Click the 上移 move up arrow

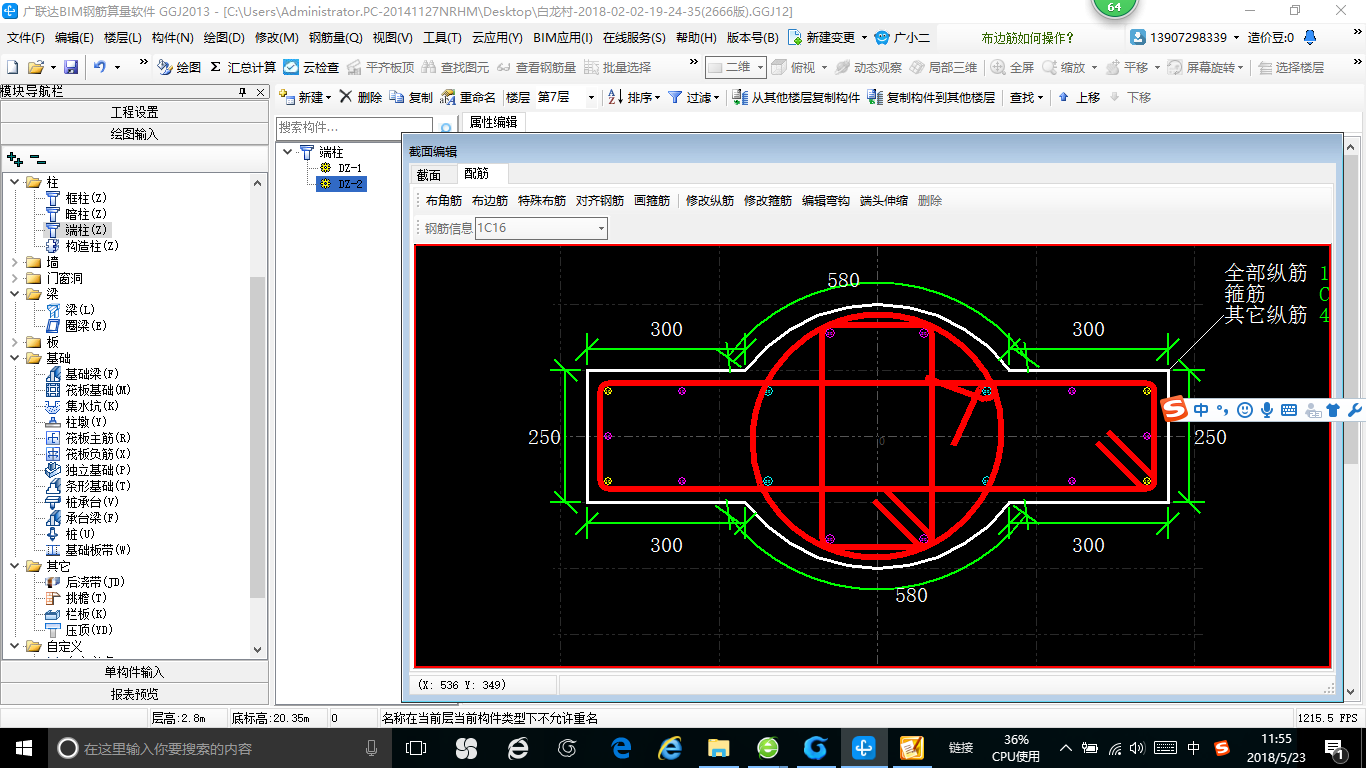pyautogui.click(x=1079, y=97)
